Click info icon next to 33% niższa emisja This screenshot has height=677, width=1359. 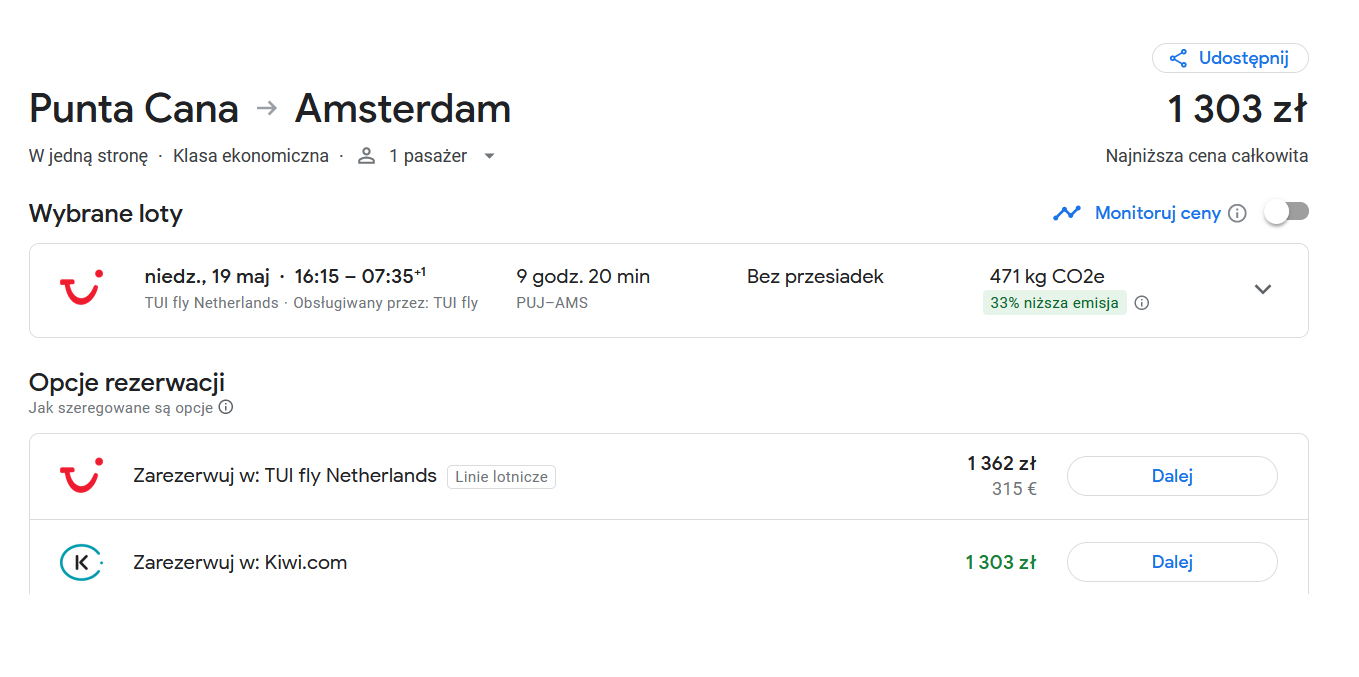coord(1142,303)
